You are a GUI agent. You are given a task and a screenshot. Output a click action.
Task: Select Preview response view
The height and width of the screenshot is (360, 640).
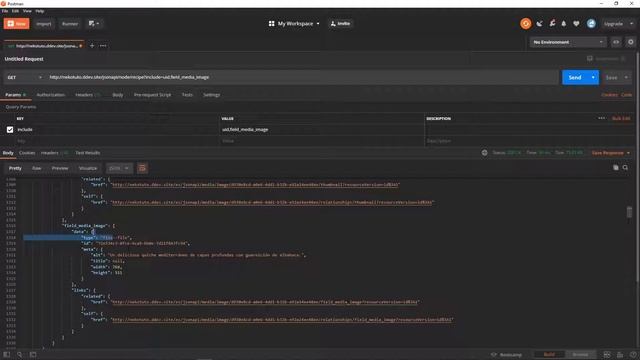pos(60,168)
